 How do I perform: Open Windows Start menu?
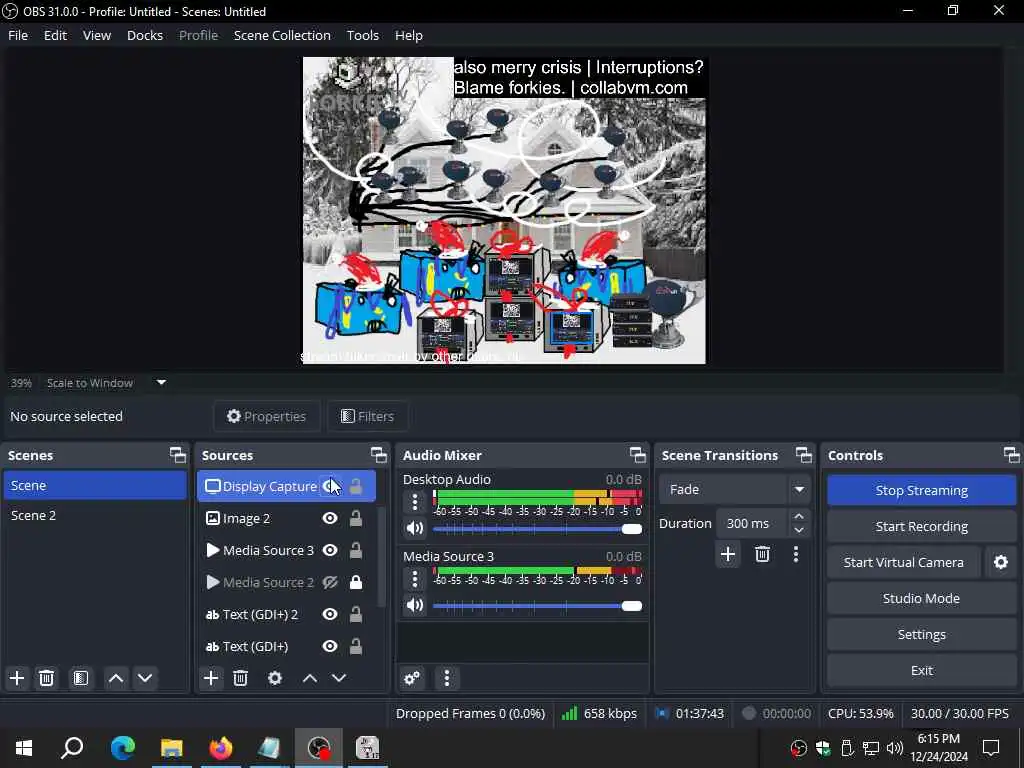[x=24, y=748]
